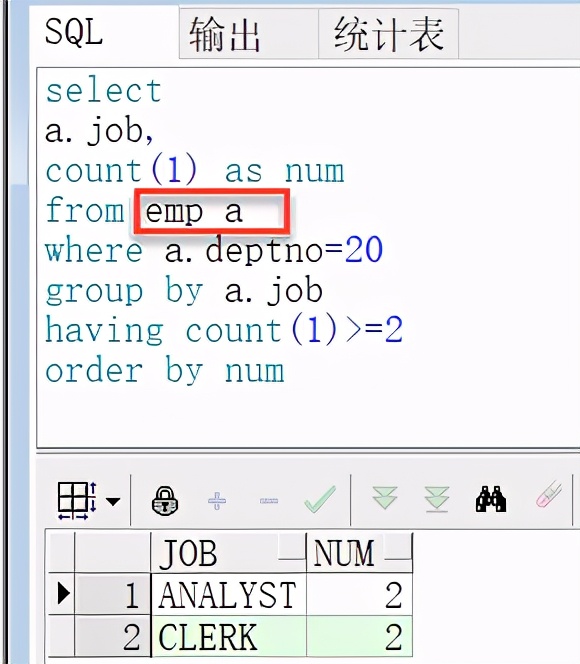580x664 pixels.
Task: Click the fetch last page arrow icon
Action: click(436, 499)
